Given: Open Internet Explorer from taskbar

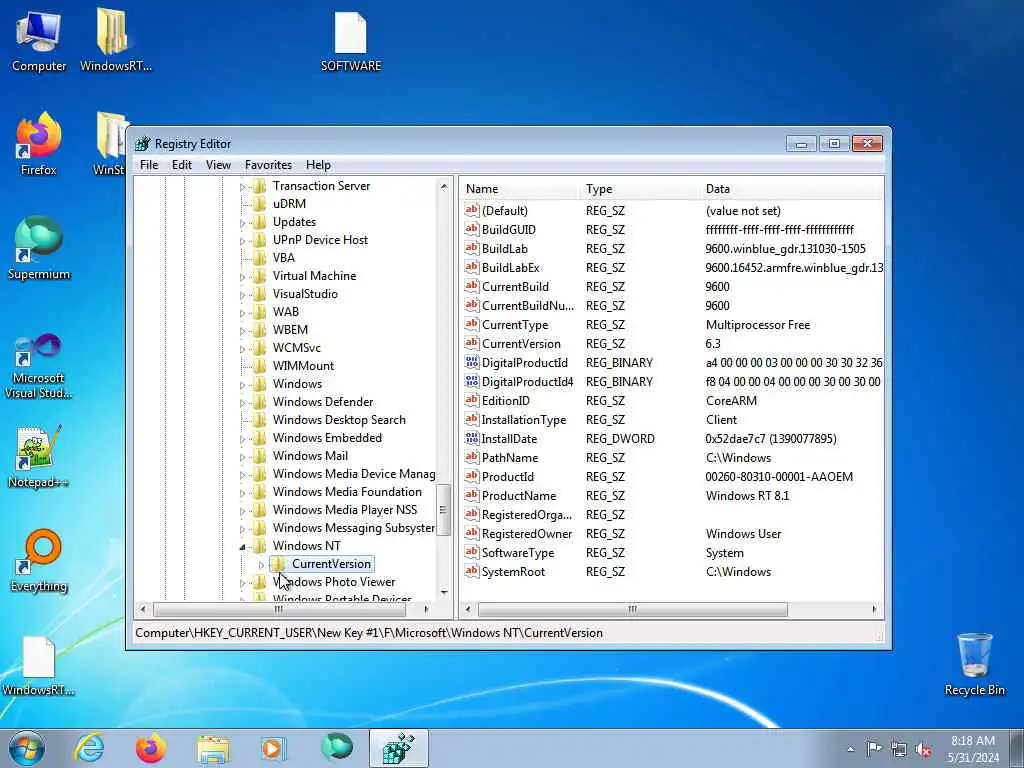Looking at the screenshot, I should tap(89, 748).
